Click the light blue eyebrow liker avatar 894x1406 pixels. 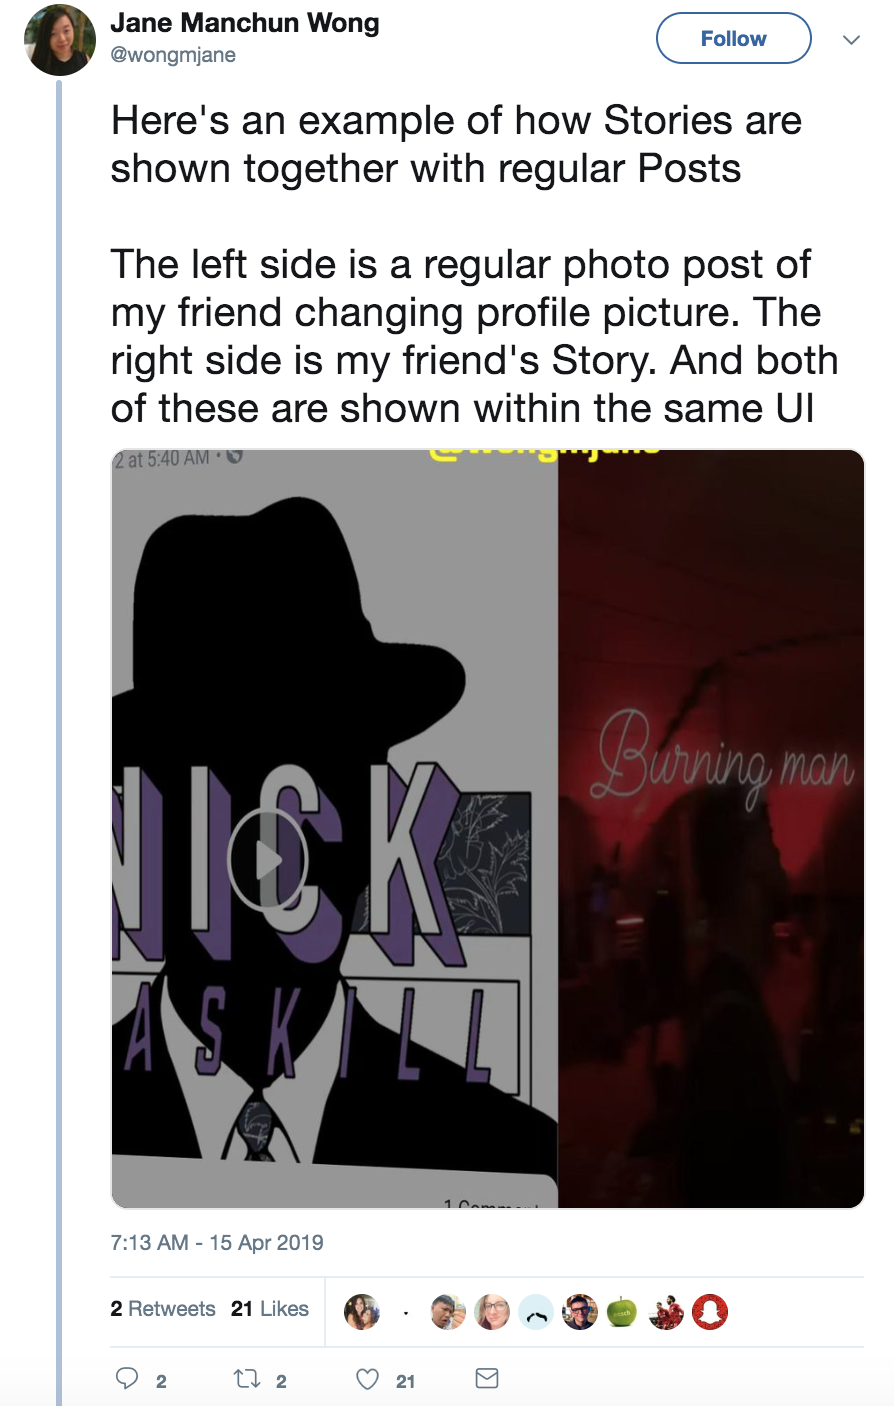536,1311
